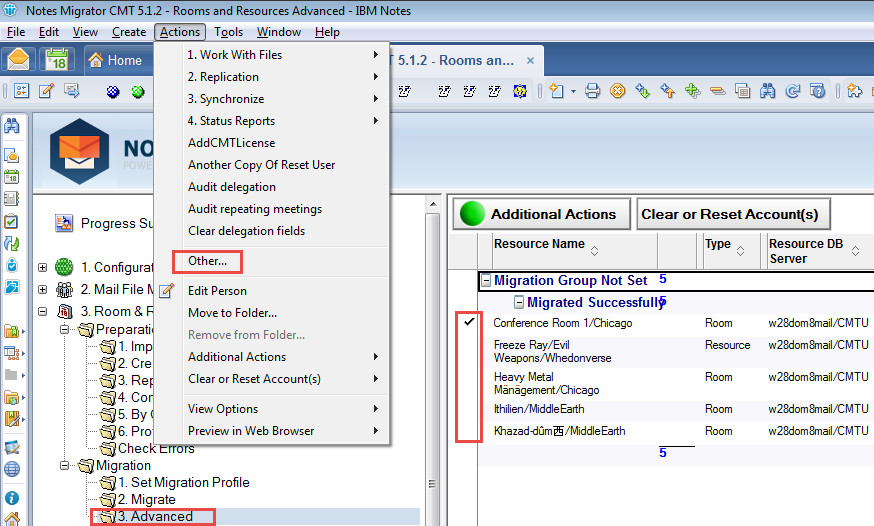
Task: Select checkbox column for Heavy Metal Management row
Action: click(468, 383)
